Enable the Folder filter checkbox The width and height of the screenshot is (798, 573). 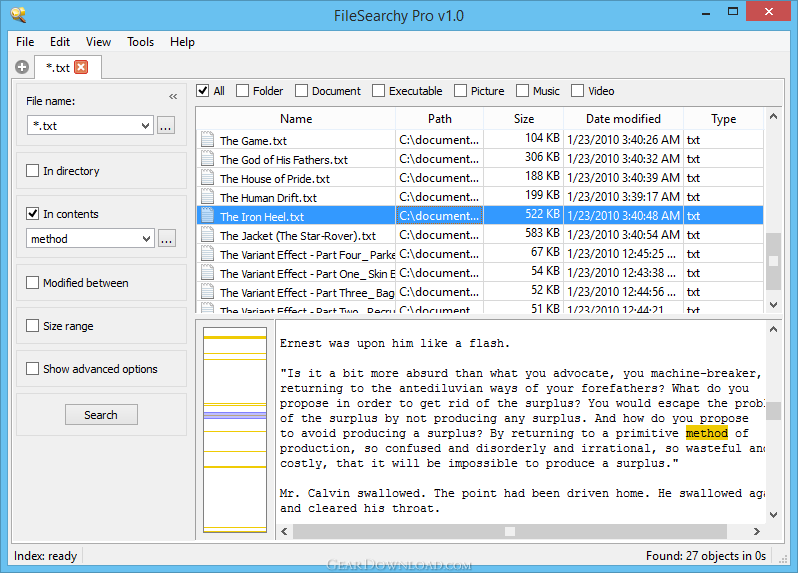242,91
